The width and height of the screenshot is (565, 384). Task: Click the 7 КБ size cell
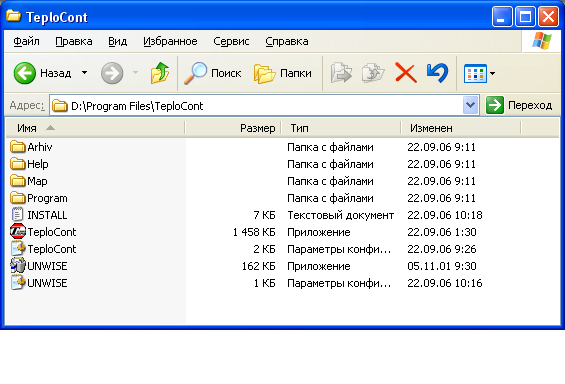[x=264, y=215]
